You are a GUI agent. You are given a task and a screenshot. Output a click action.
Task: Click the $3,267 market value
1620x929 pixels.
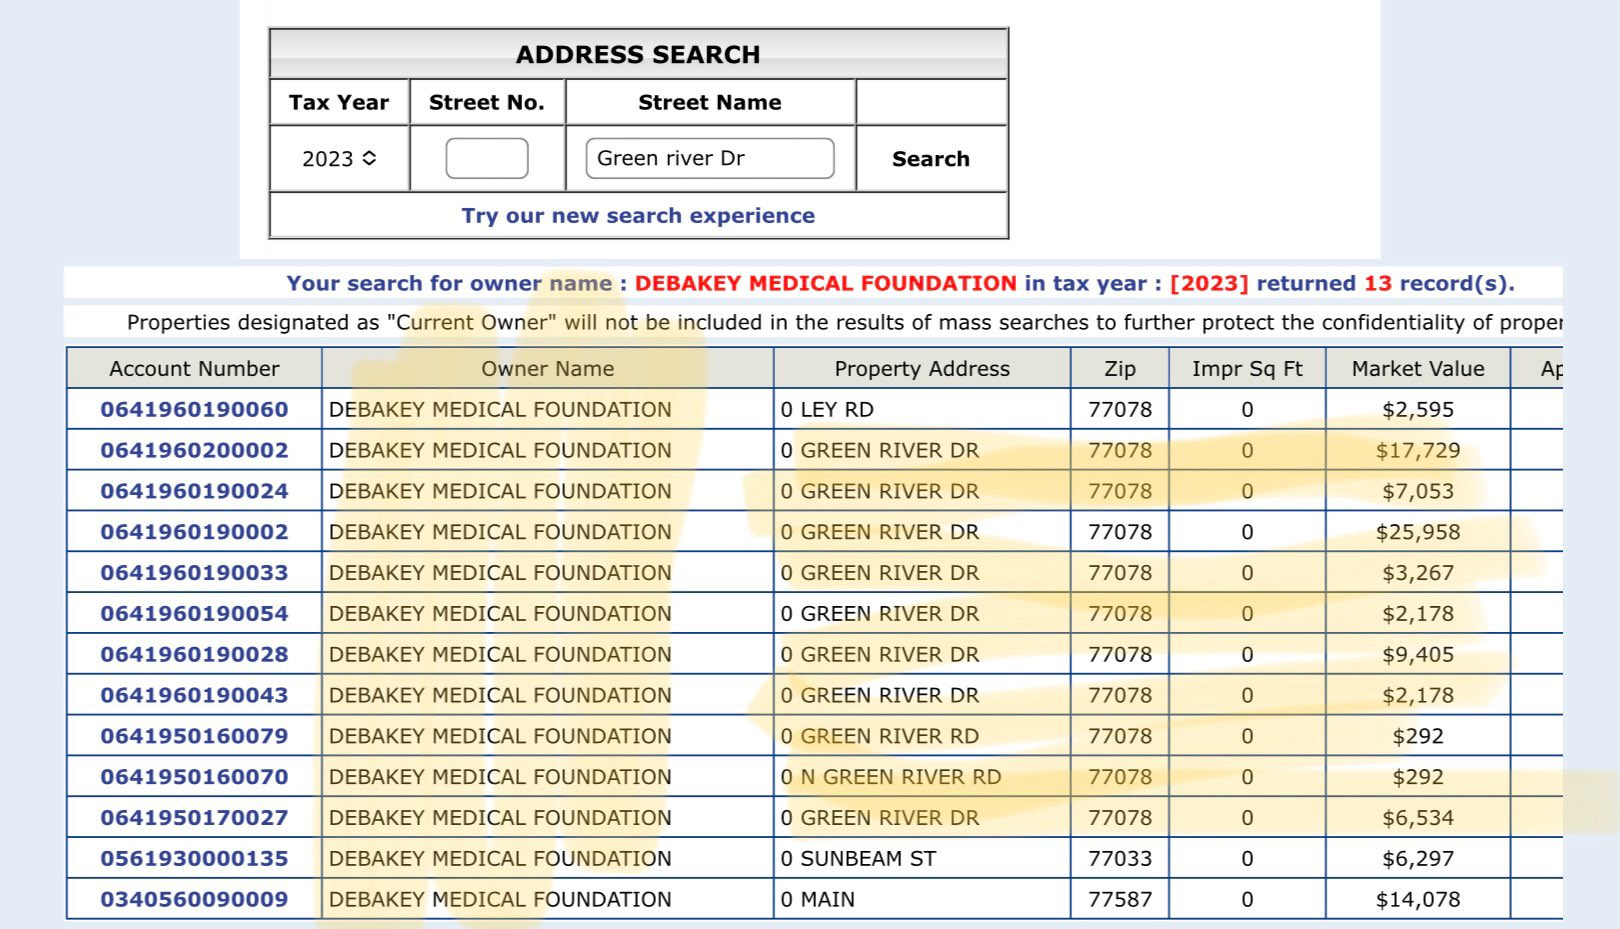pyautogui.click(x=1418, y=573)
